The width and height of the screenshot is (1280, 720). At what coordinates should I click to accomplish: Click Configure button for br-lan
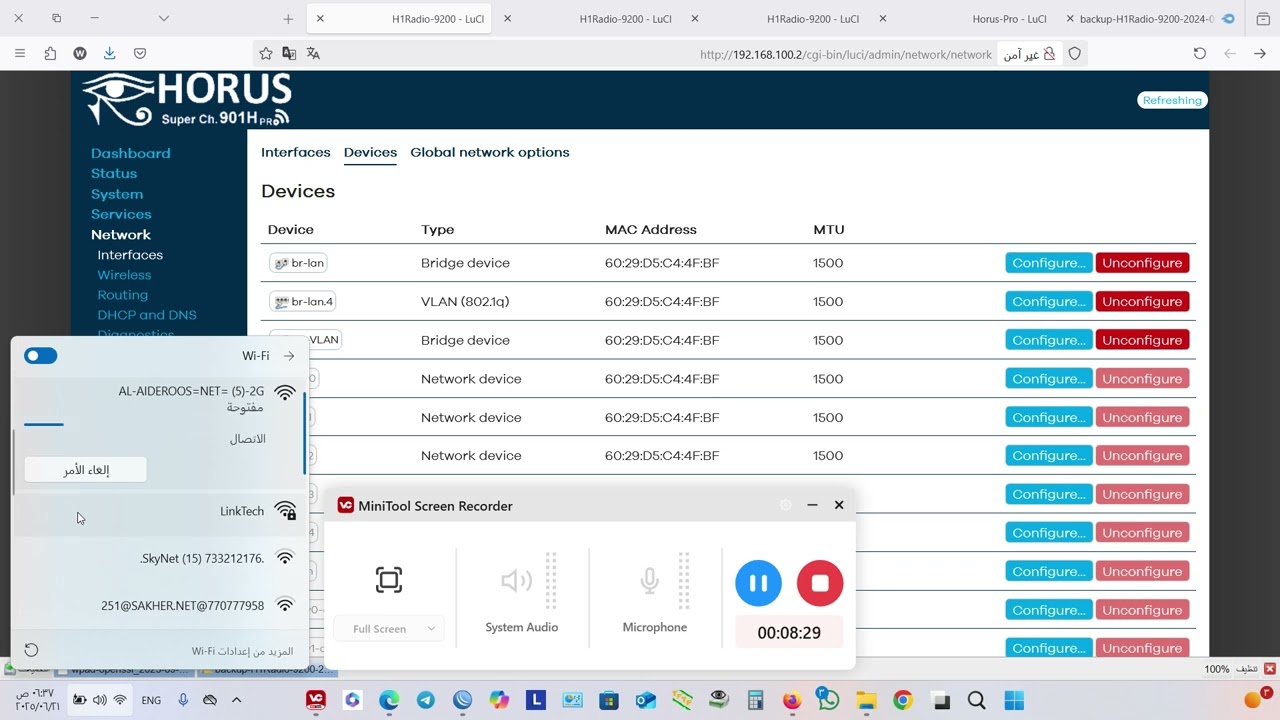[1048, 263]
